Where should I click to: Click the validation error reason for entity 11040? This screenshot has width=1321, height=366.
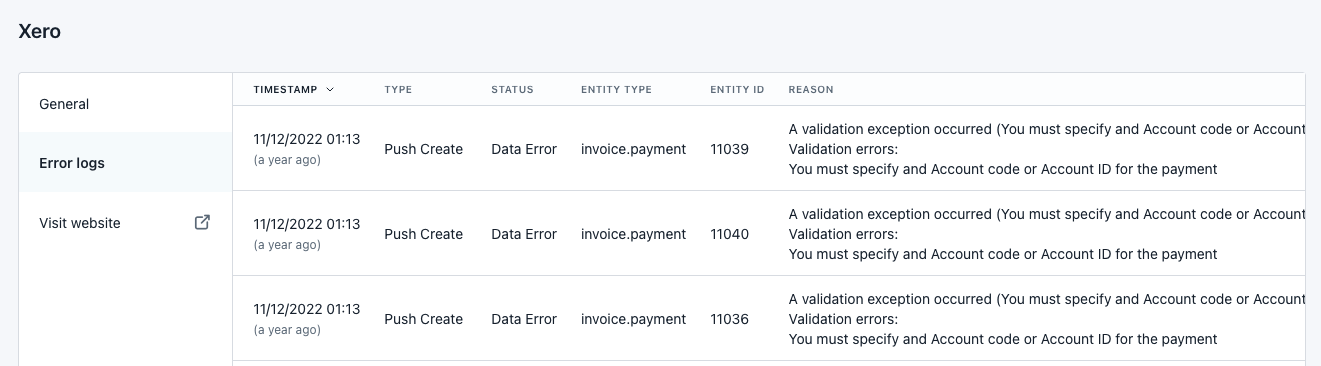pos(1046,234)
